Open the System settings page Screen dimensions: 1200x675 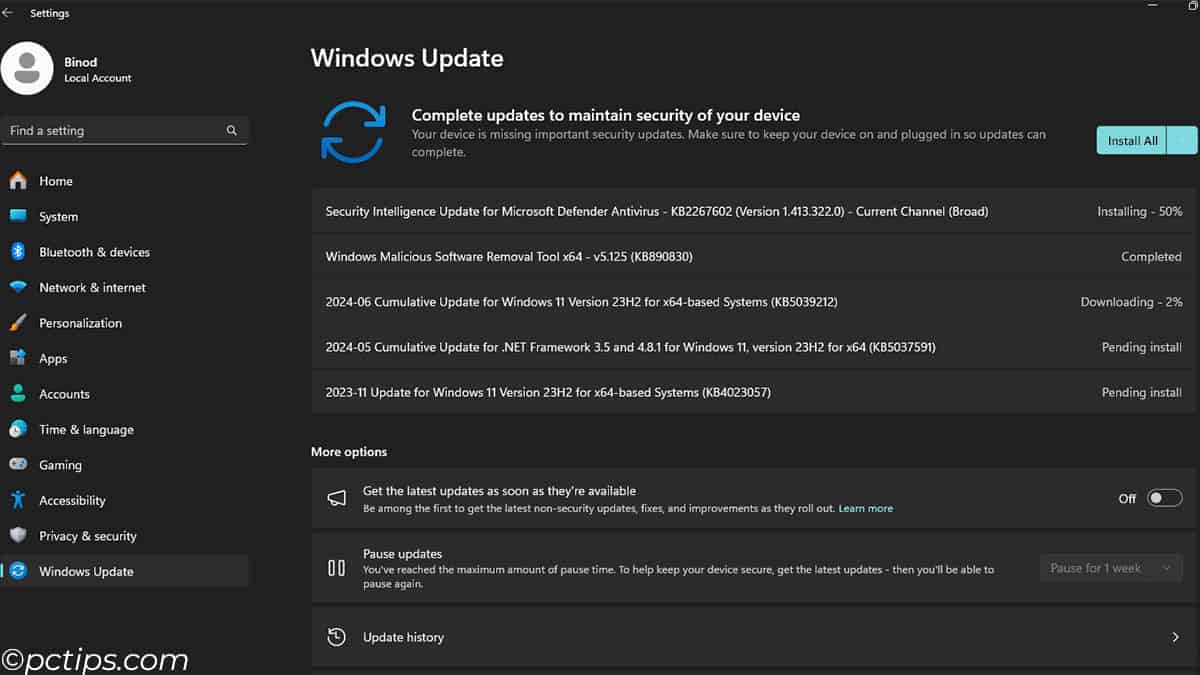pos(58,217)
